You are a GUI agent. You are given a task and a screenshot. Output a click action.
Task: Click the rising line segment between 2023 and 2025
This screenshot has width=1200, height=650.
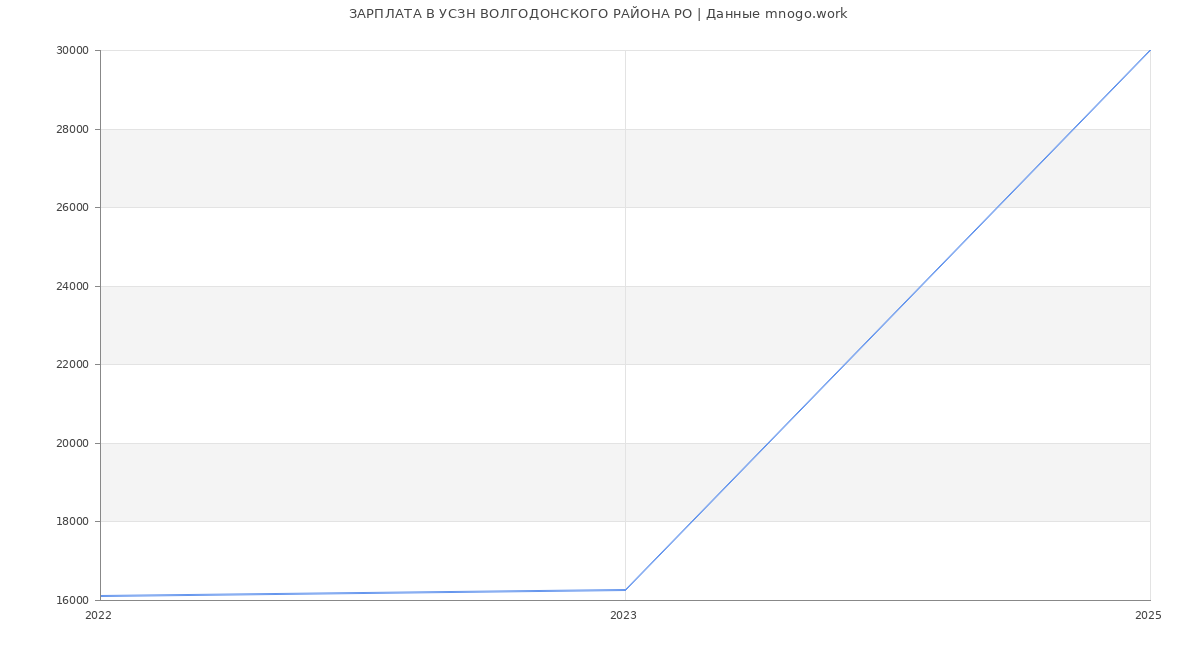[x=888, y=320]
